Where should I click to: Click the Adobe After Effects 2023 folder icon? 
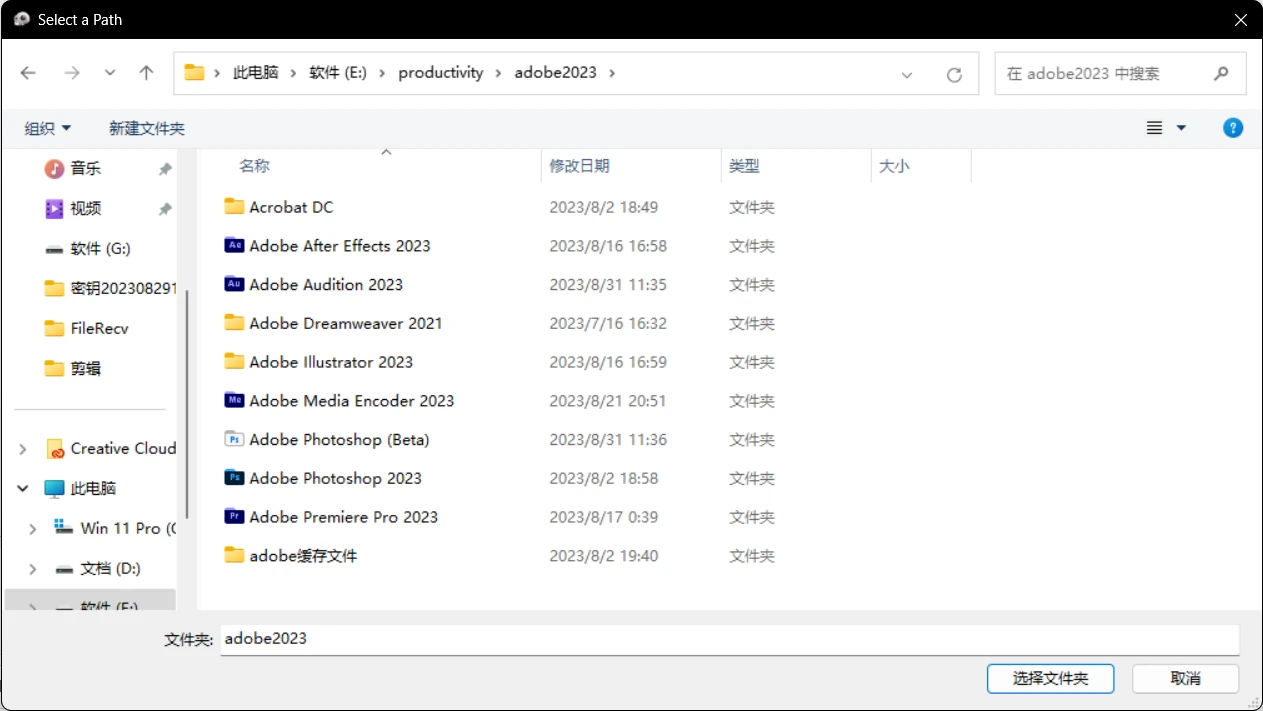(x=234, y=245)
